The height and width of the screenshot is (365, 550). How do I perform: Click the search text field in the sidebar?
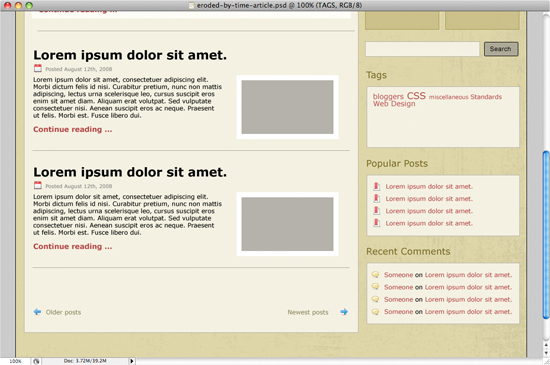point(422,49)
